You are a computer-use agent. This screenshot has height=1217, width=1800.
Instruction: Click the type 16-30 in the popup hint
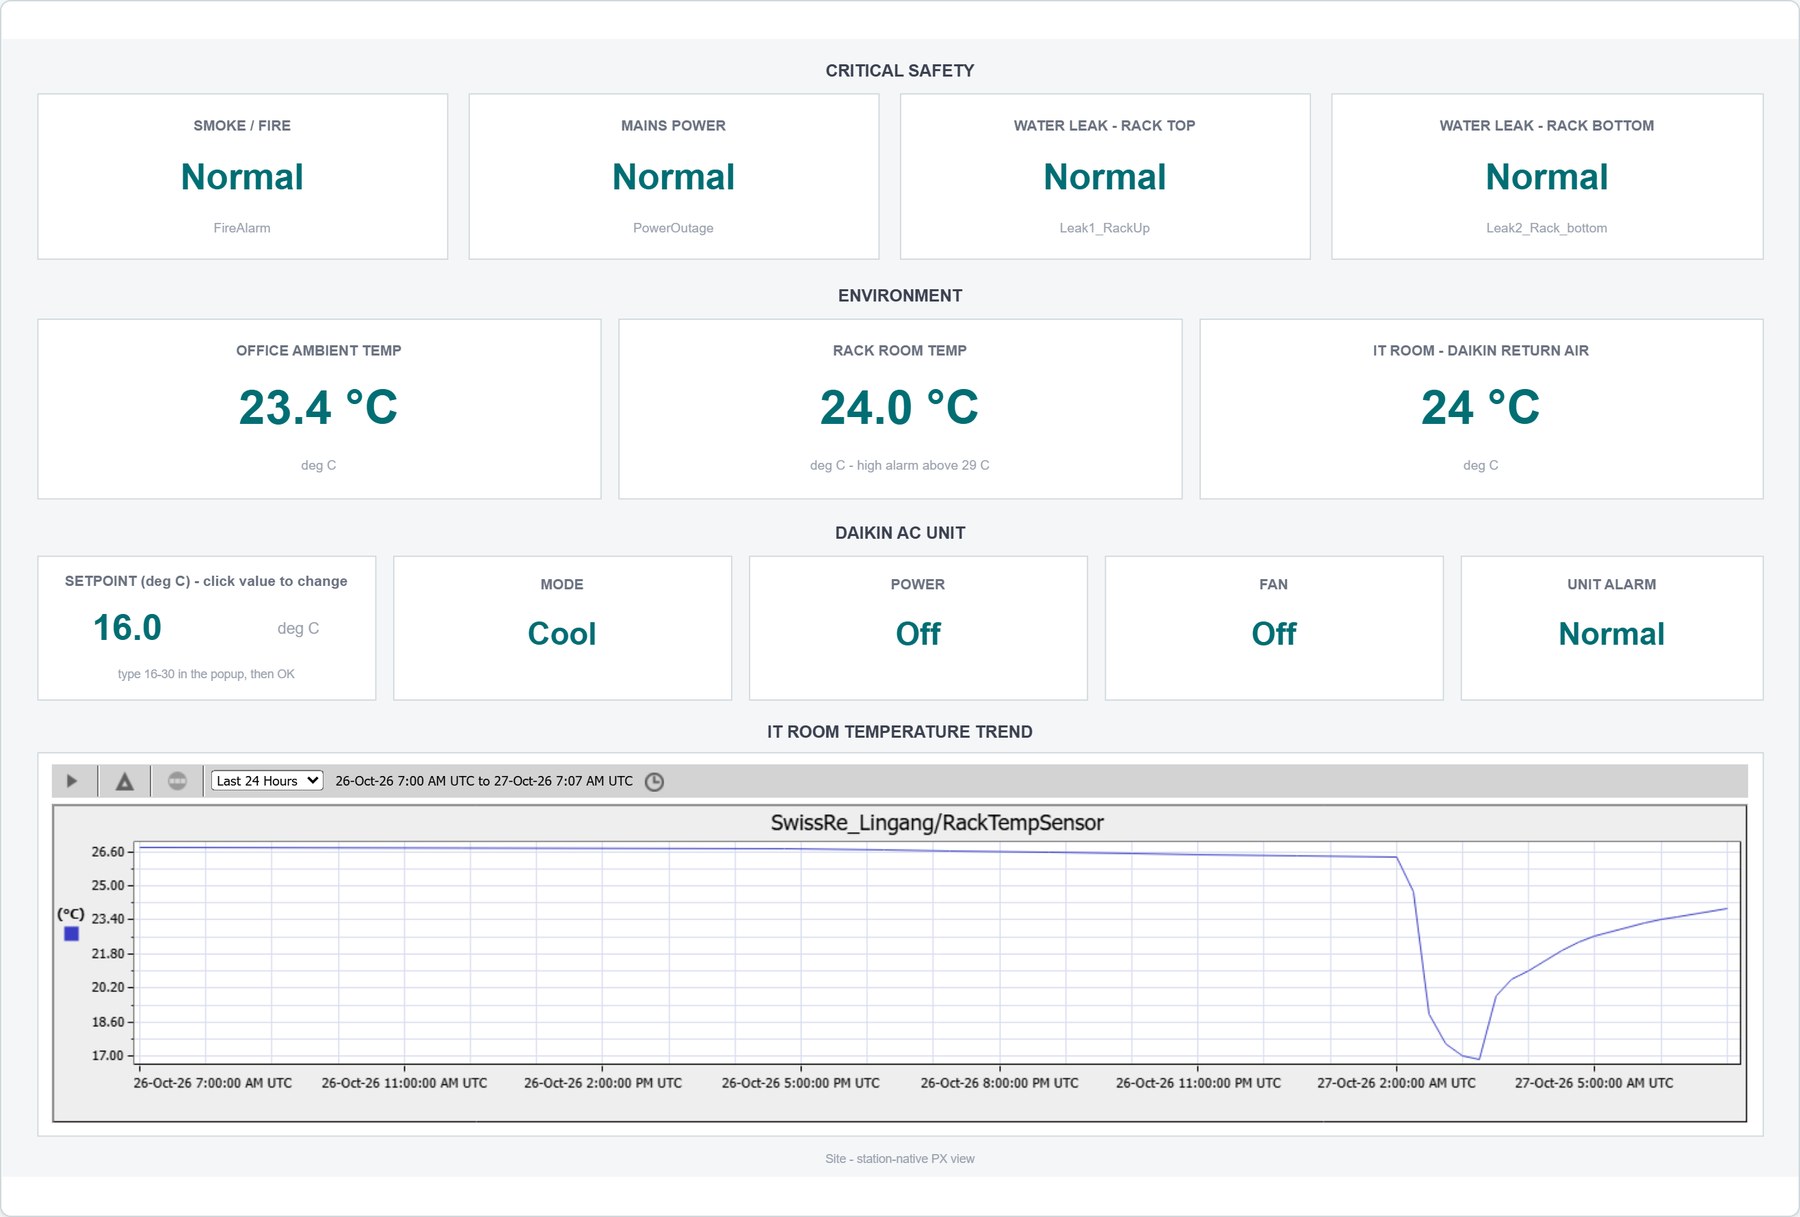206,674
